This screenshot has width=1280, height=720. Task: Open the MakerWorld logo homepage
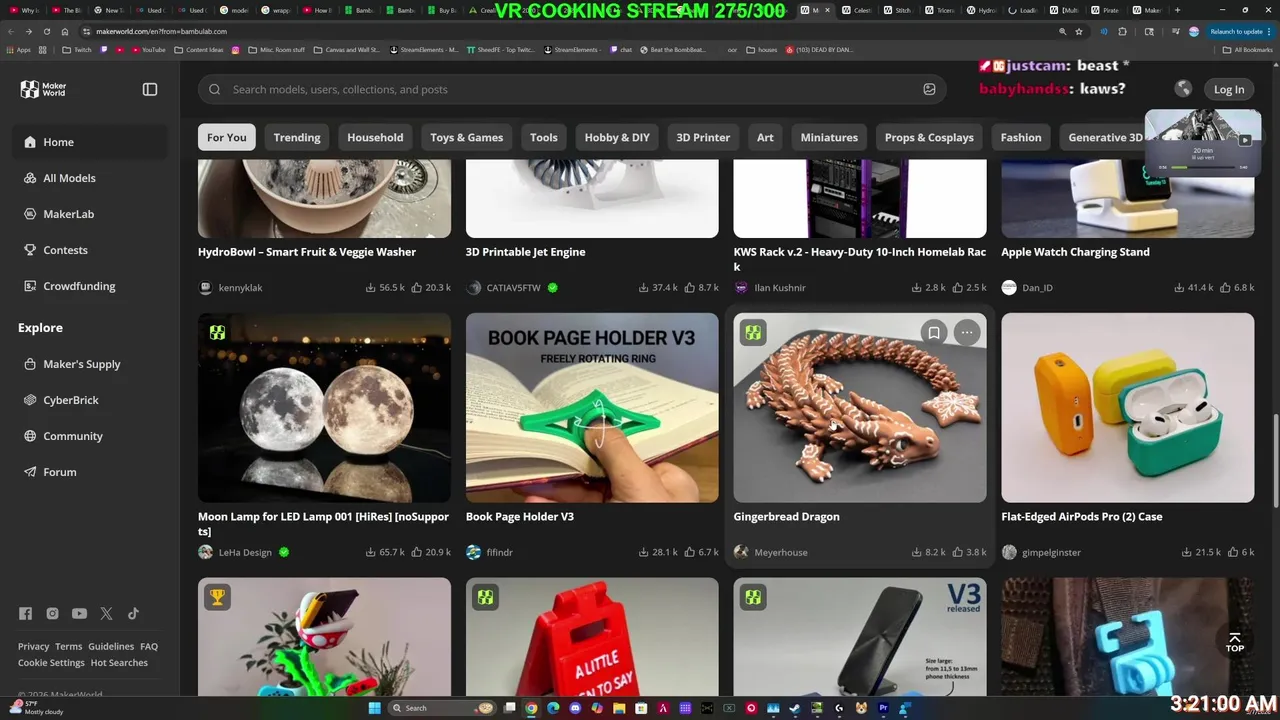coord(43,89)
